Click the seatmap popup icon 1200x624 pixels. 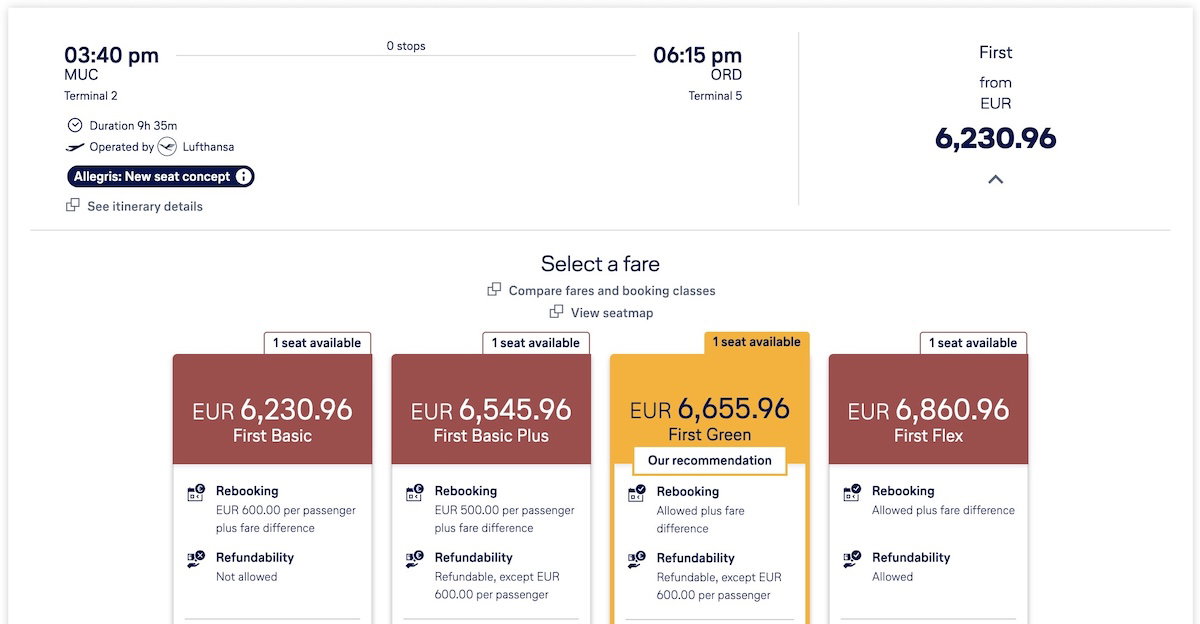point(556,313)
